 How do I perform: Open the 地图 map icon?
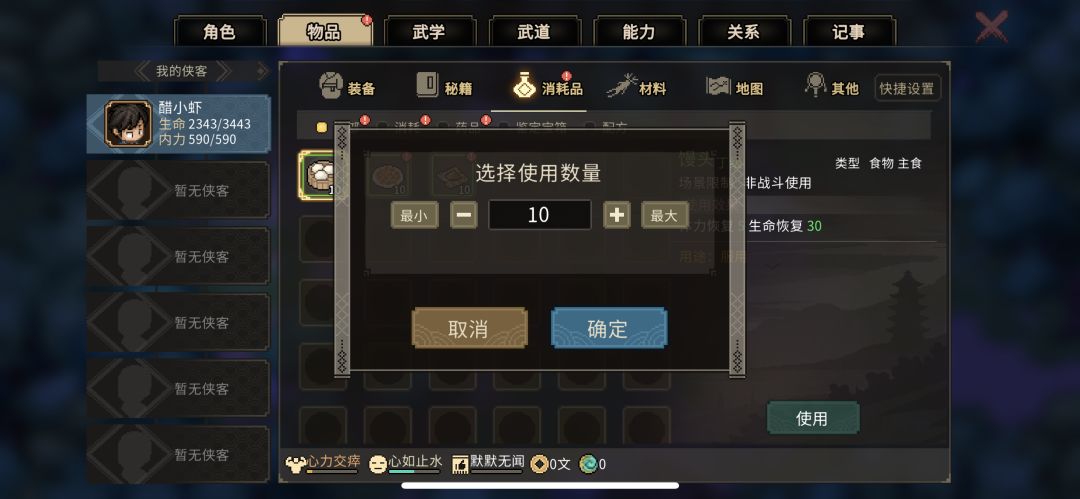[x=718, y=86]
